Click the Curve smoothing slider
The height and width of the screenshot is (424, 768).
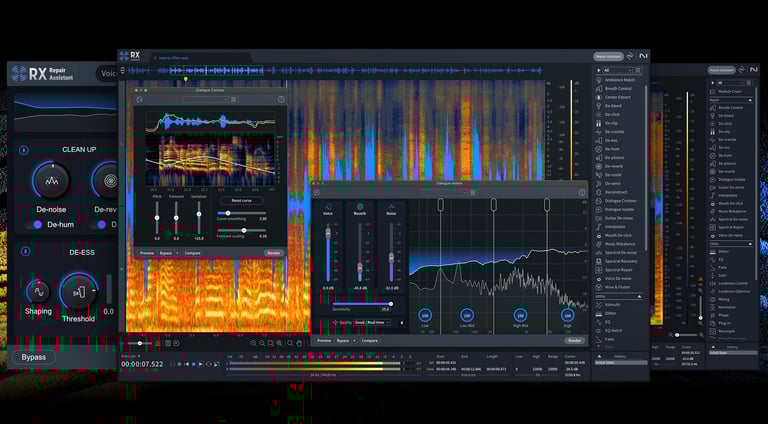tap(241, 213)
